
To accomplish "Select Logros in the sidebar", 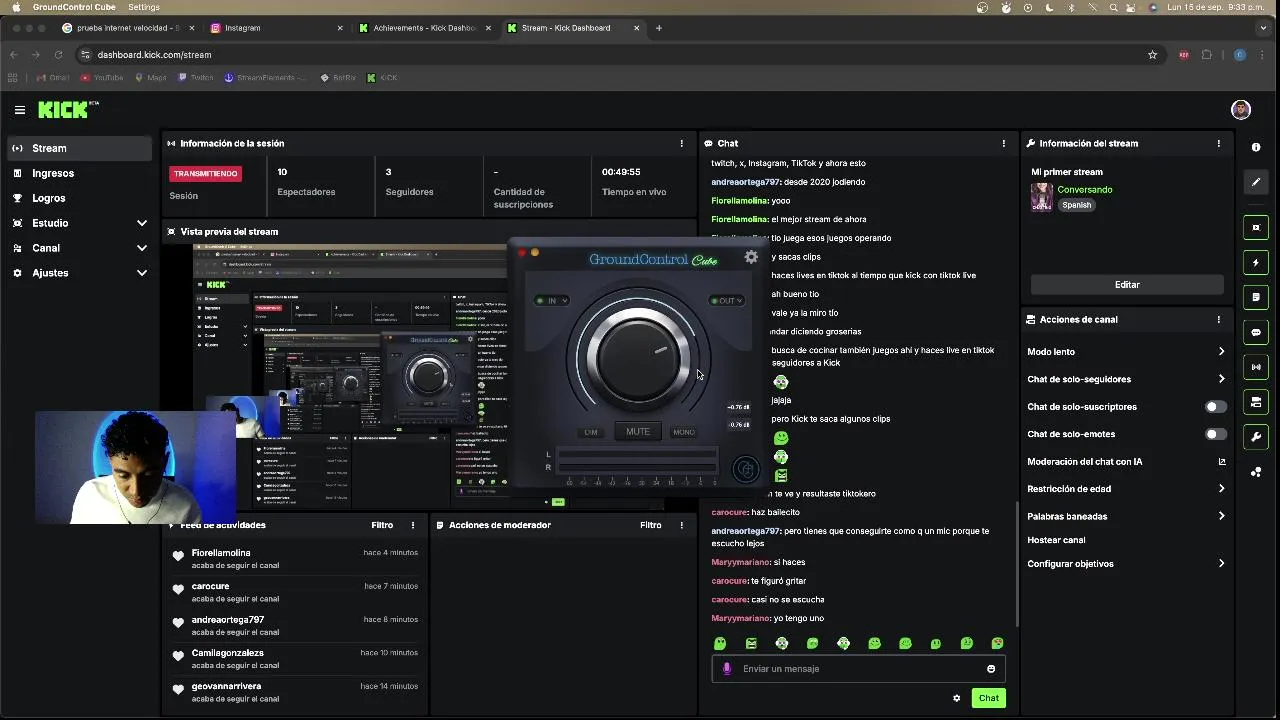I will coord(80,198).
